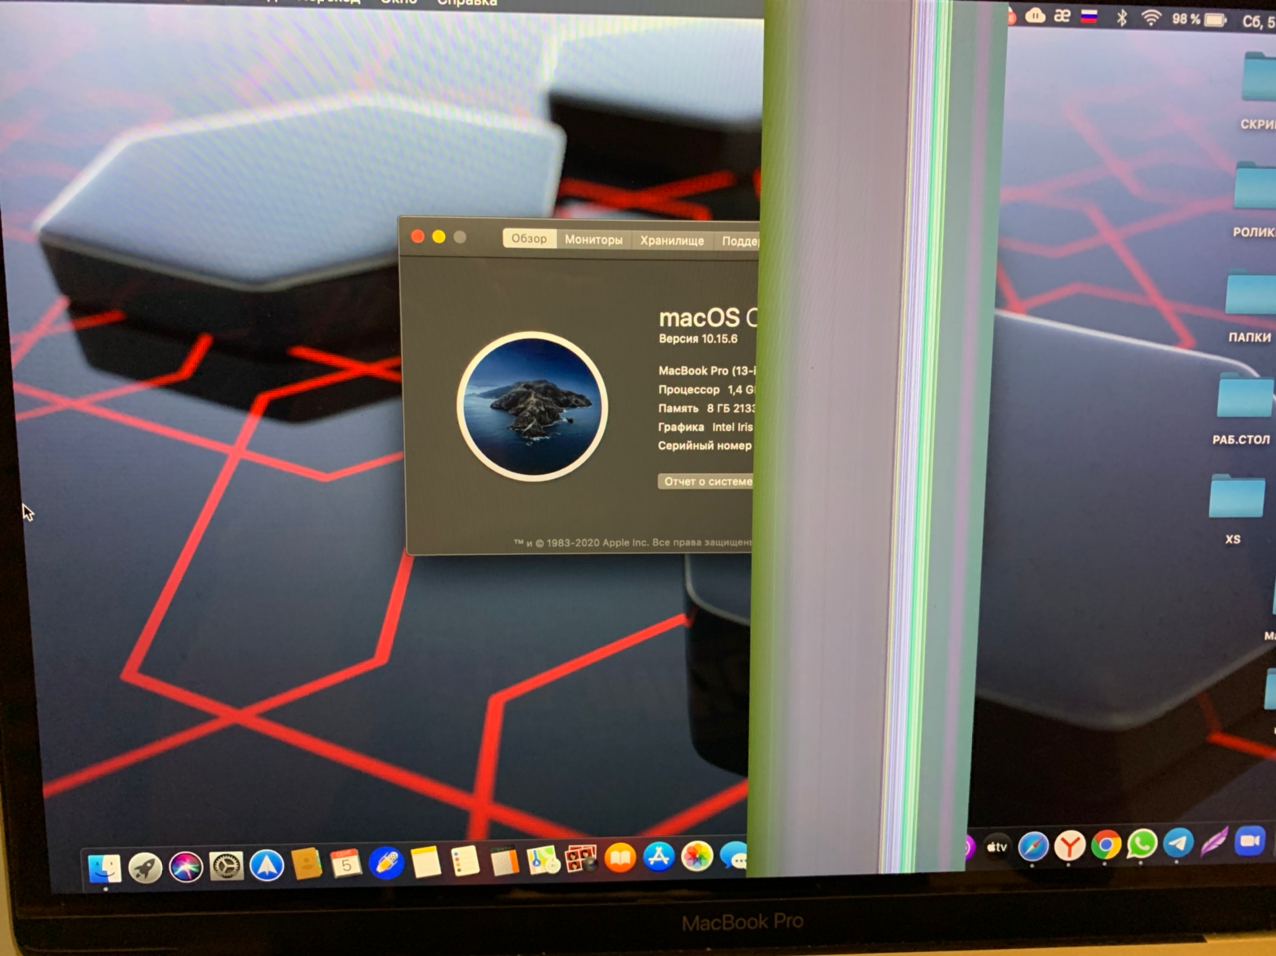Close the About This Mac window
Viewport: 1276px width, 956px height.
tap(418, 236)
